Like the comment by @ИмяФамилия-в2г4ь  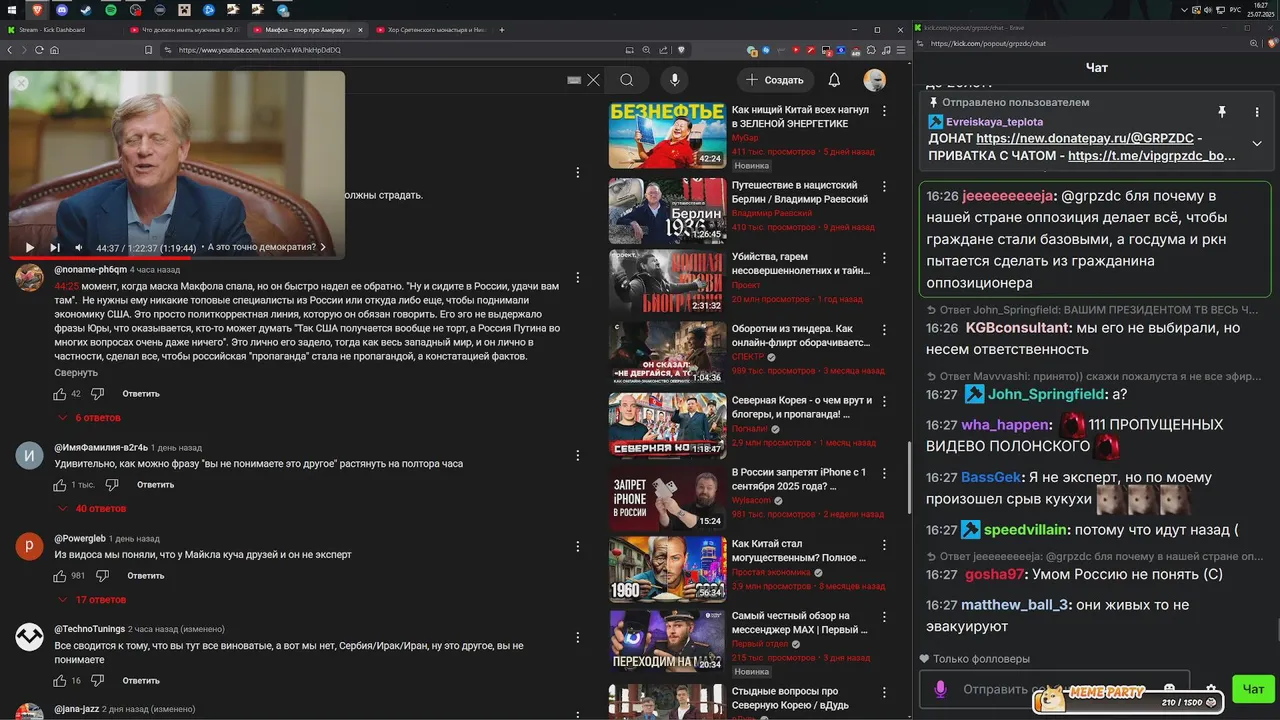tap(61, 485)
